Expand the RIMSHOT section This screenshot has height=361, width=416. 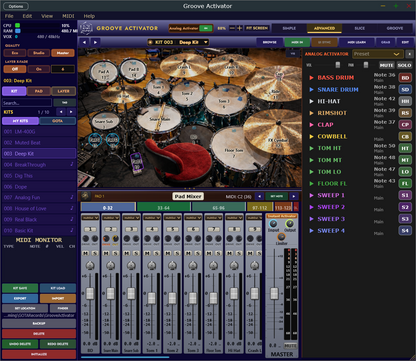[x=311, y=113]
